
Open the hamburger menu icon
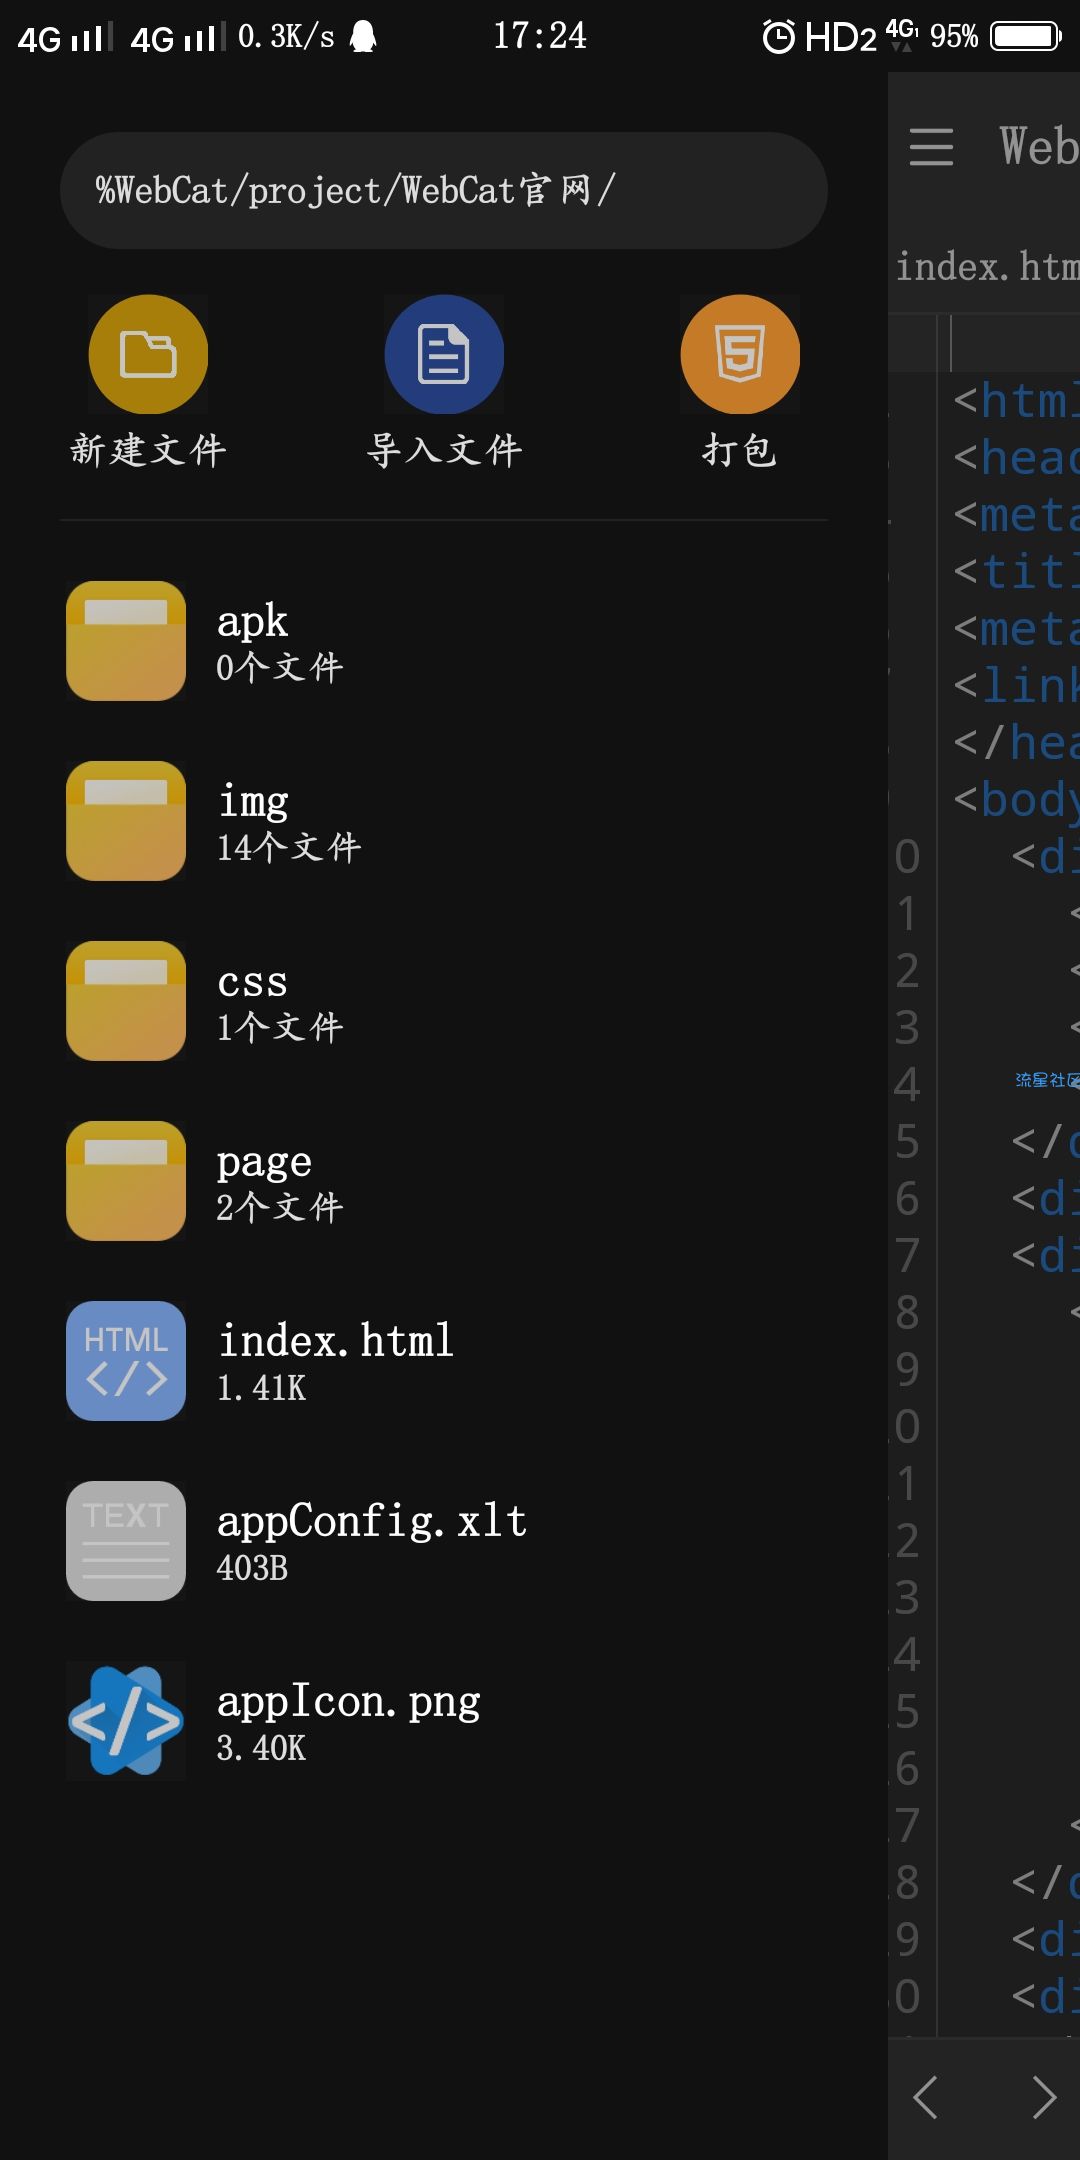point(931,147)
